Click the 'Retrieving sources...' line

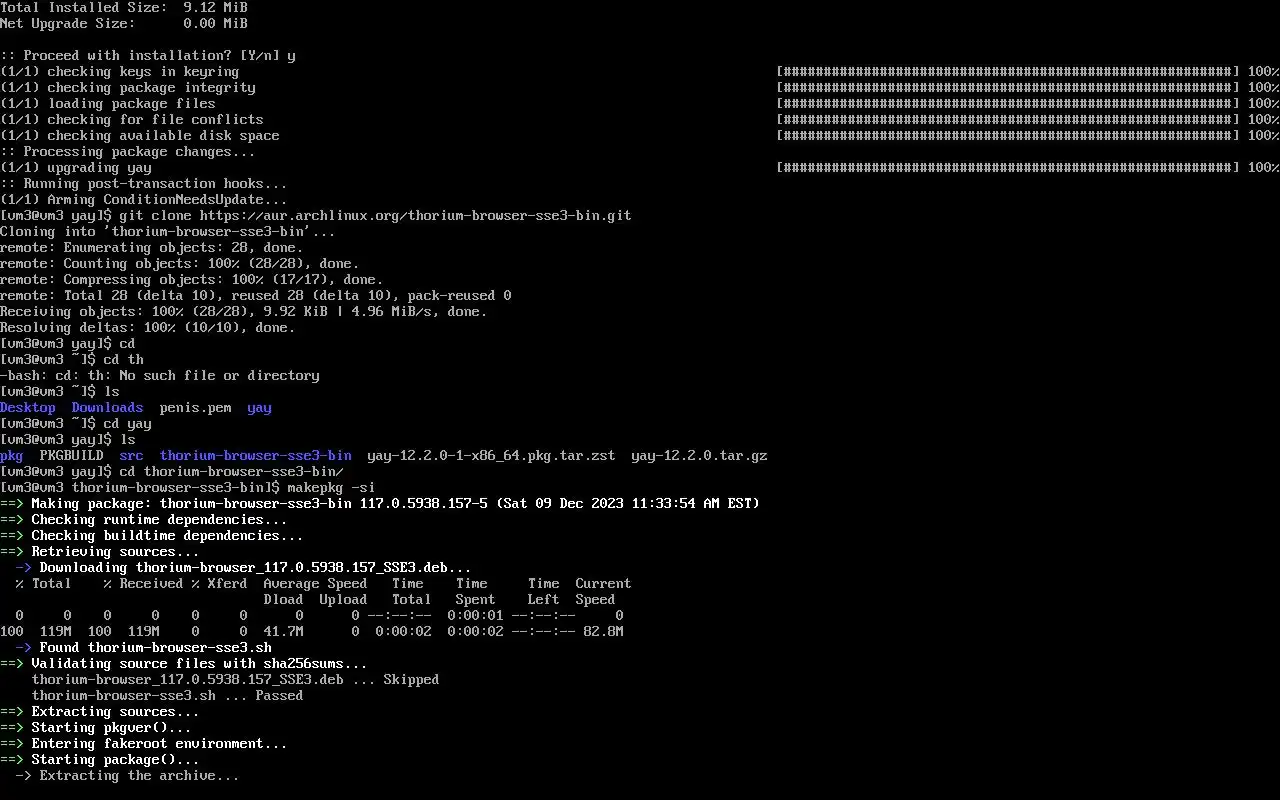click(x=100, y=551)
